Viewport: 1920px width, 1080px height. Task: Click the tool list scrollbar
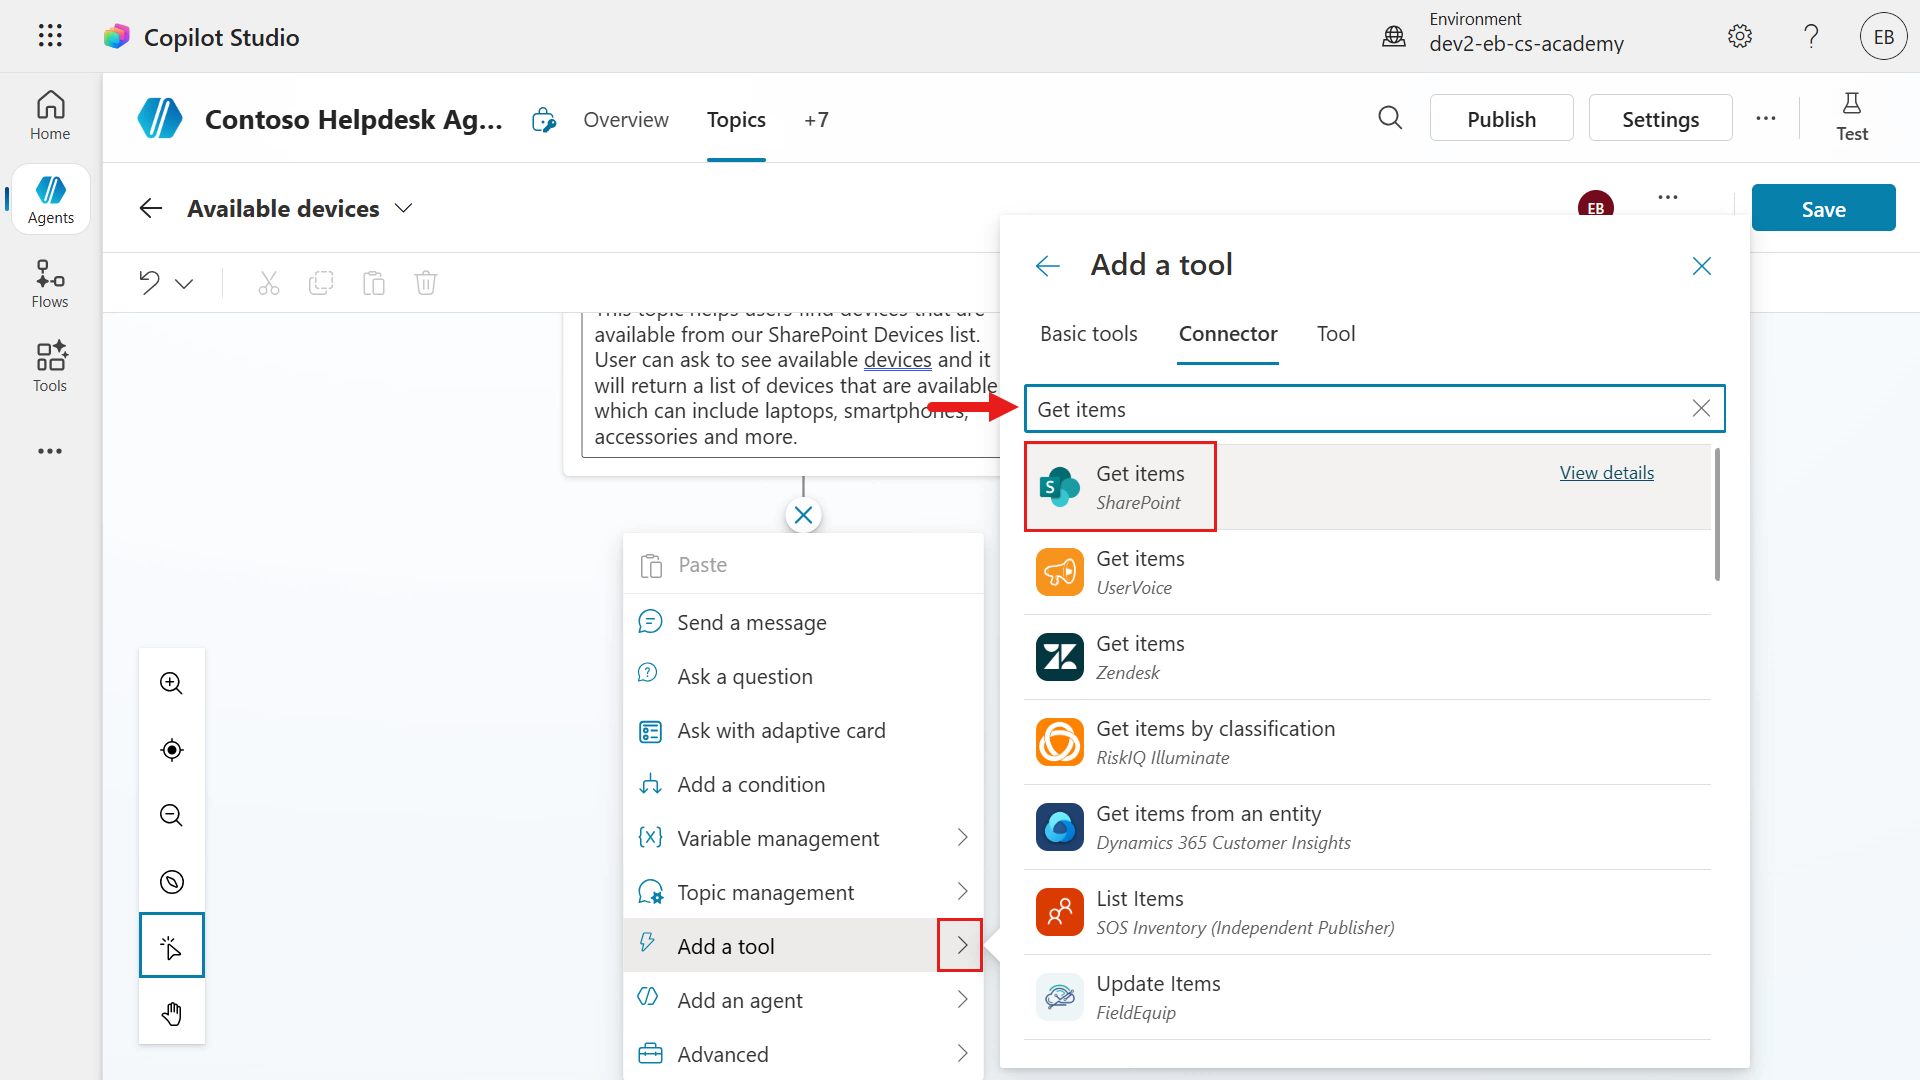[x=1717, y=515]
